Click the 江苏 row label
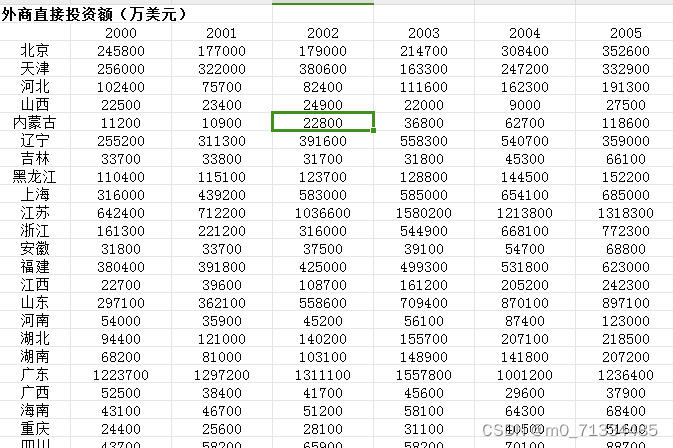This screenshot has width=673, height=448. 35,213
